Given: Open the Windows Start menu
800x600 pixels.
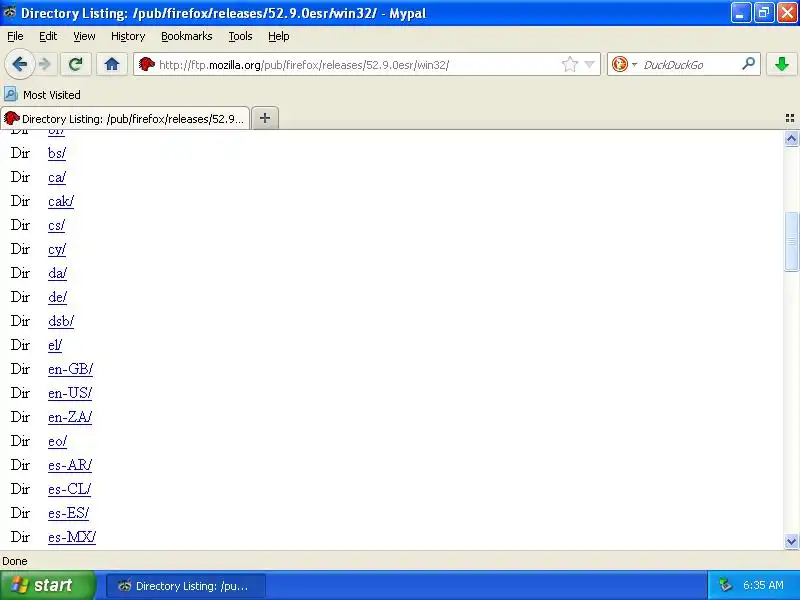Looking at the screenshot, I should coord(47,585).
